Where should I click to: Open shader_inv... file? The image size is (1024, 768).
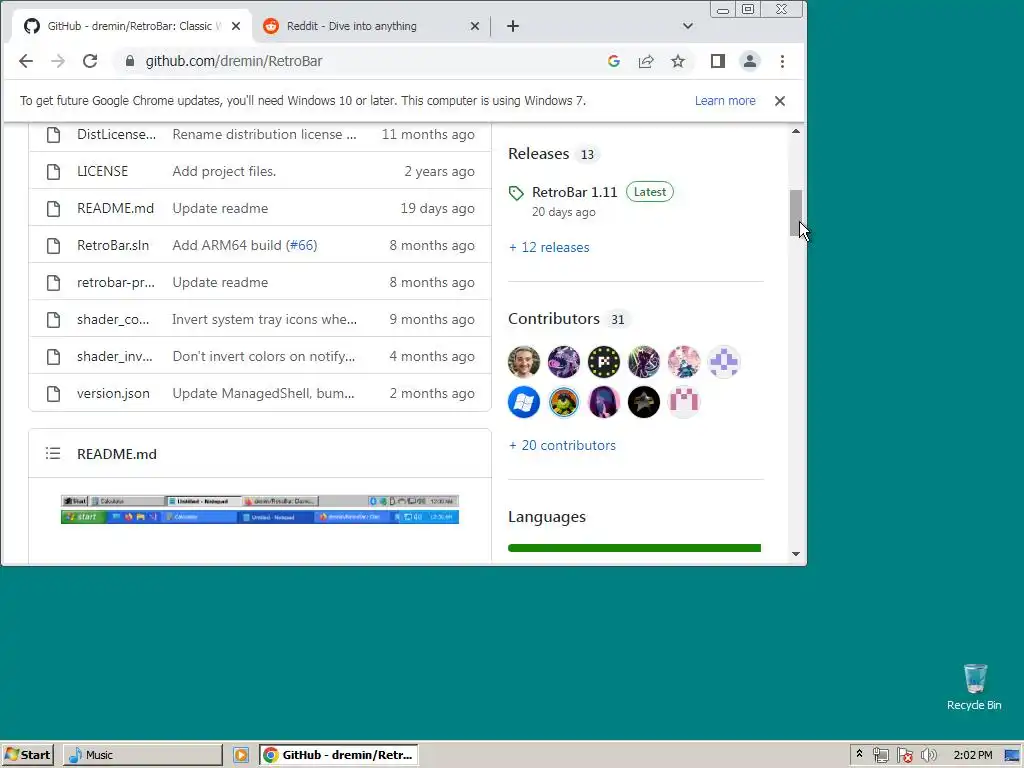point(115,357)
